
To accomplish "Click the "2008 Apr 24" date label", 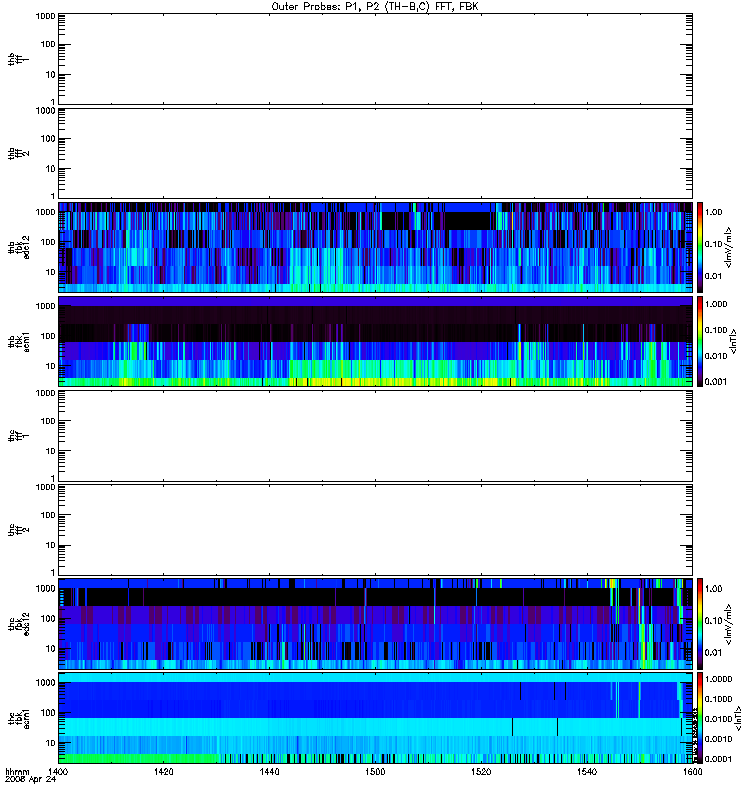I will coord(31,780).
